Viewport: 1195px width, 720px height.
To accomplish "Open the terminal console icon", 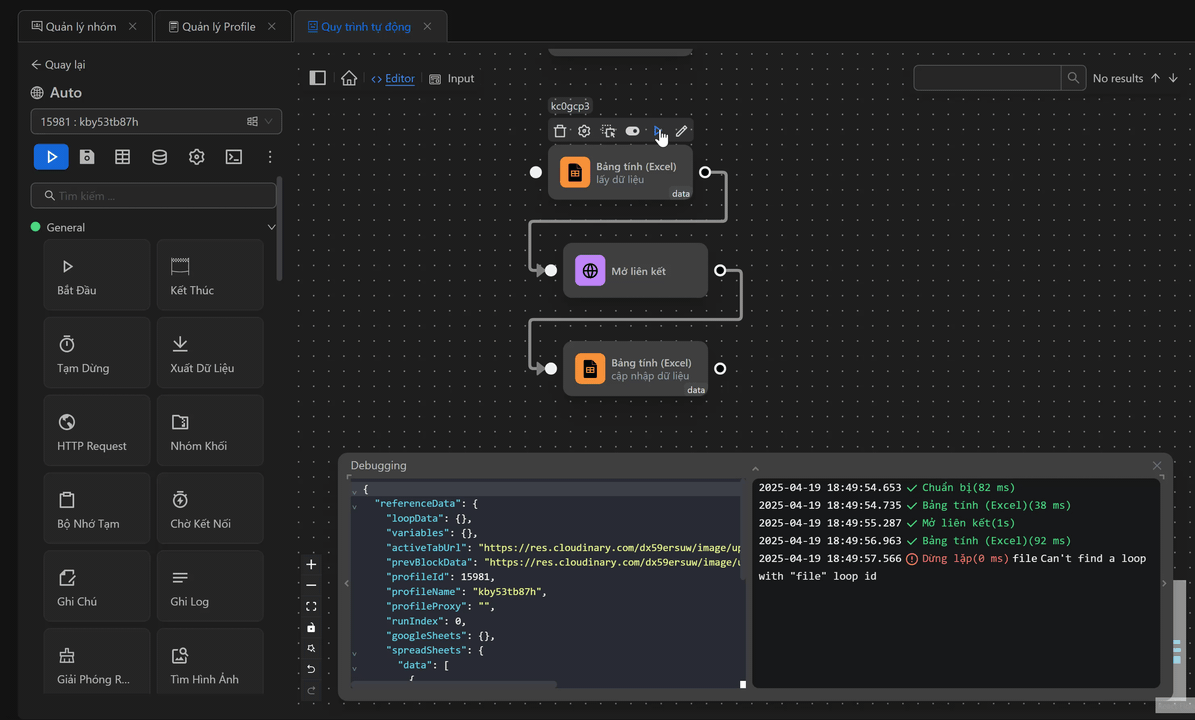I will 233,157.
